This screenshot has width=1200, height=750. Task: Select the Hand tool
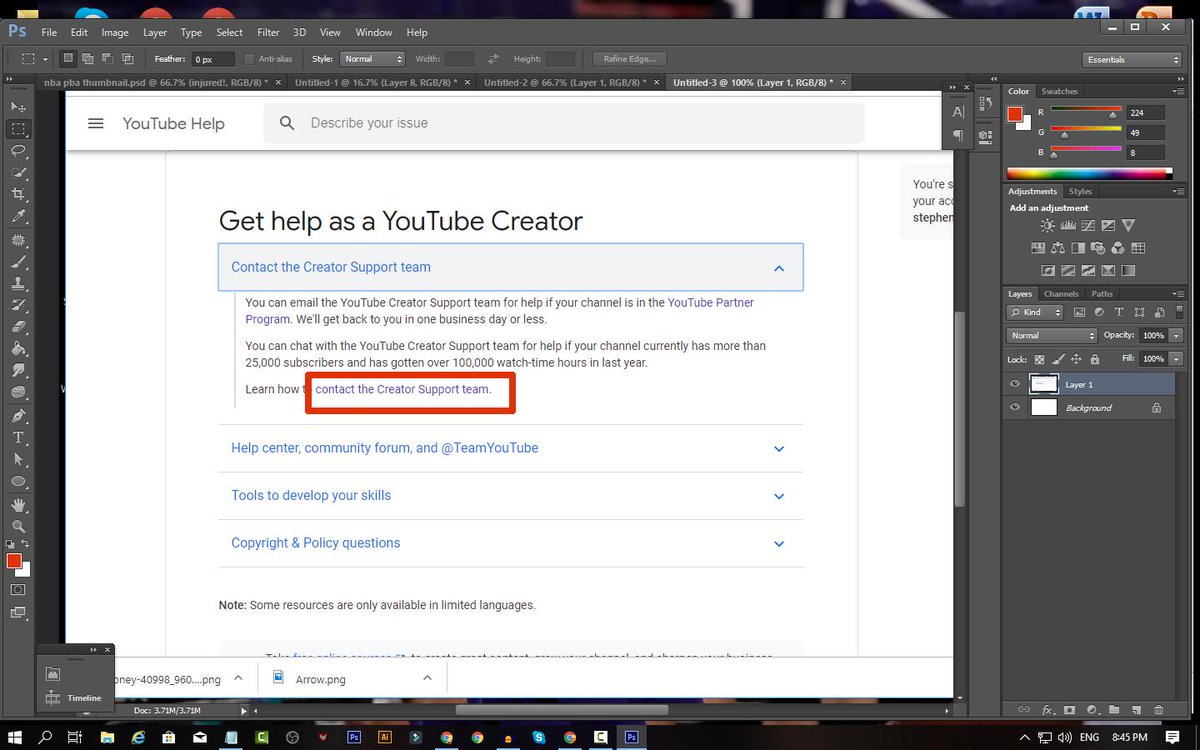click(x=18, y=505)
